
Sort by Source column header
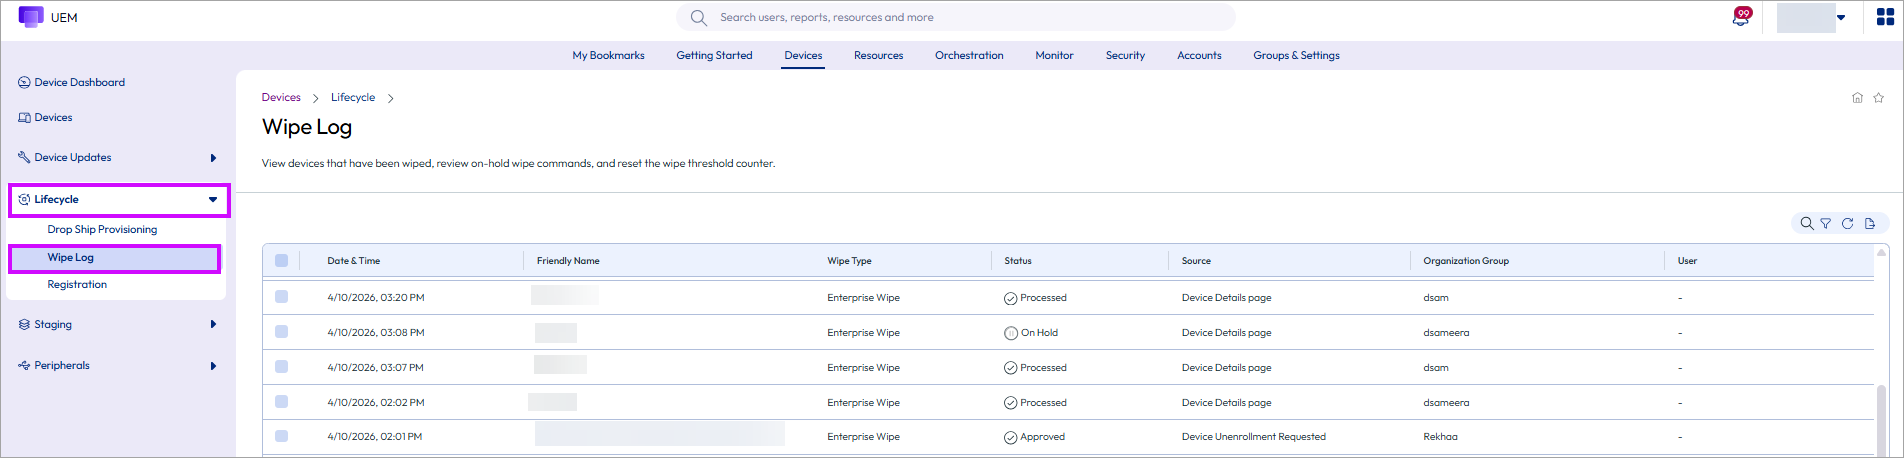(1196, 261)
